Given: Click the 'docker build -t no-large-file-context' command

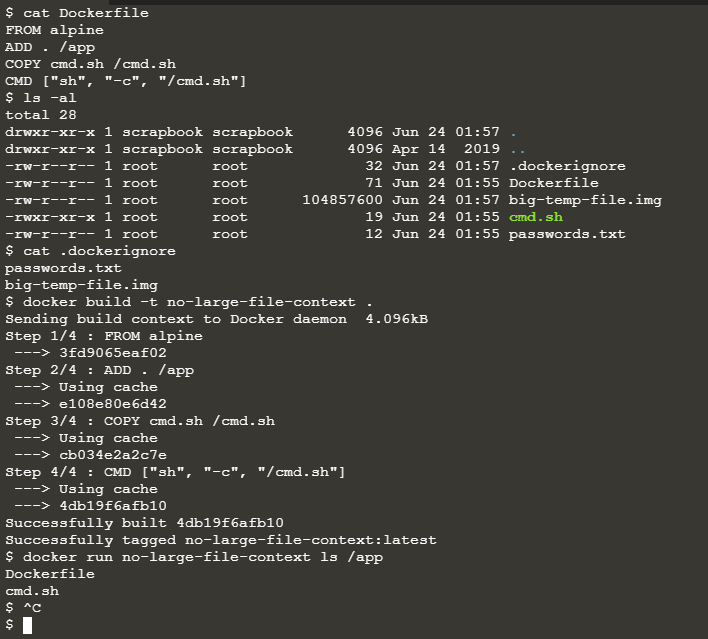Looking at the screenshot, I should pos(189,302).
